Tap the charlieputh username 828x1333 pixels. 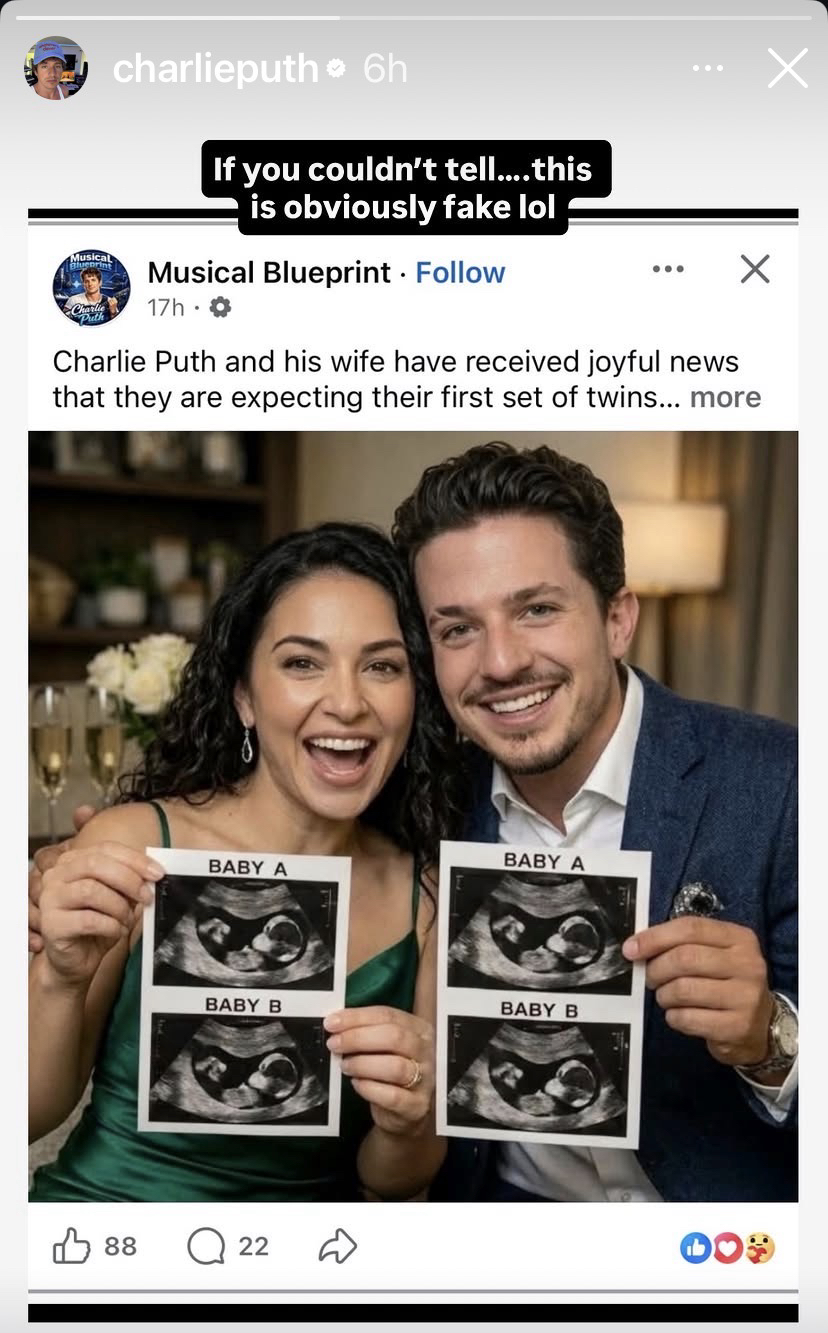(x=216, y=68)
